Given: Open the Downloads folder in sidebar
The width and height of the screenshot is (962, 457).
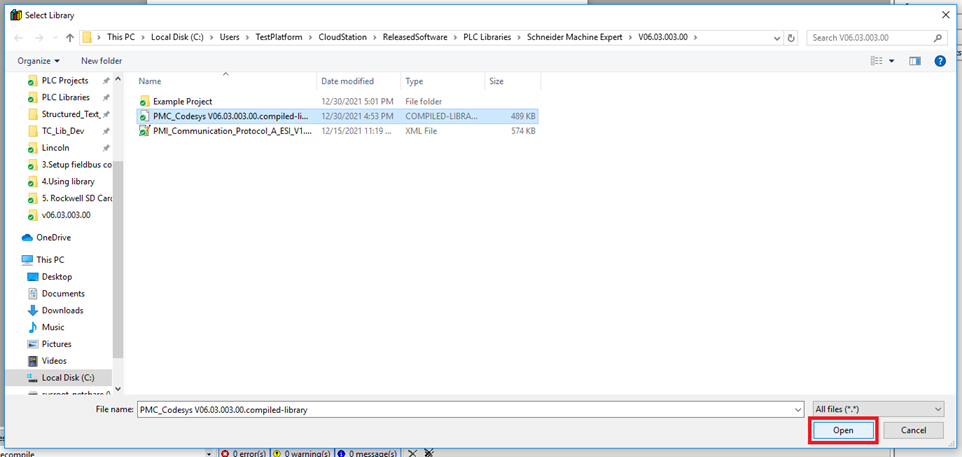Looking at the screenshot, I should [62, 310].
